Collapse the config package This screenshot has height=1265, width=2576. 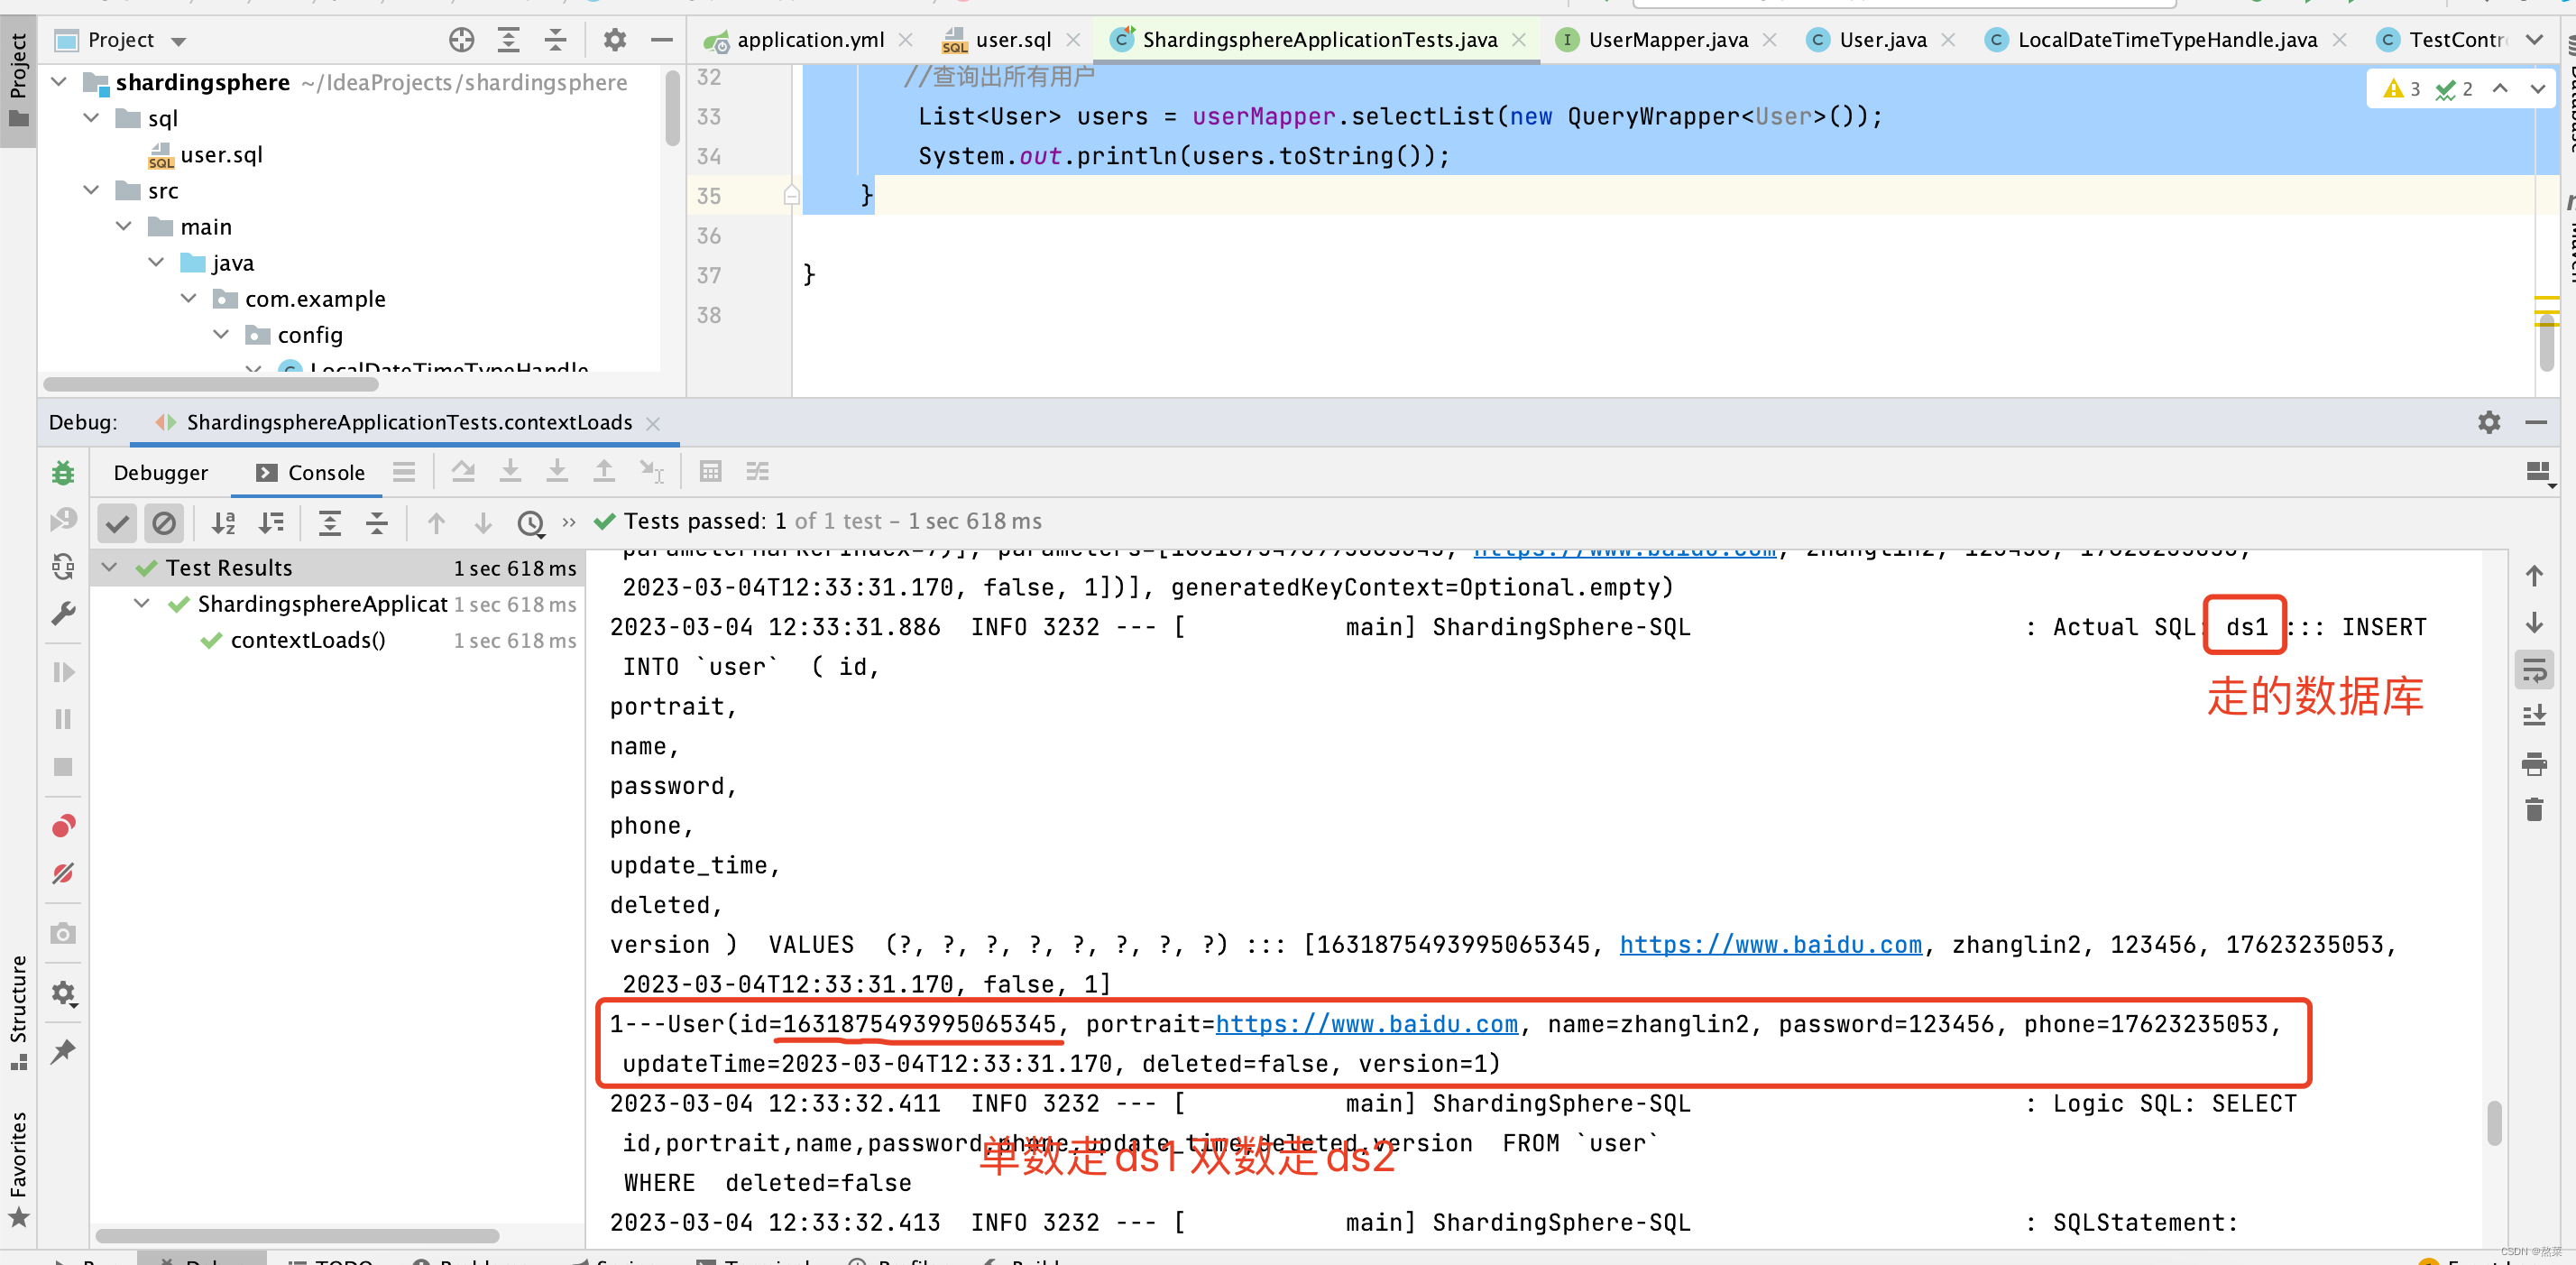click(x=221, y=334)
